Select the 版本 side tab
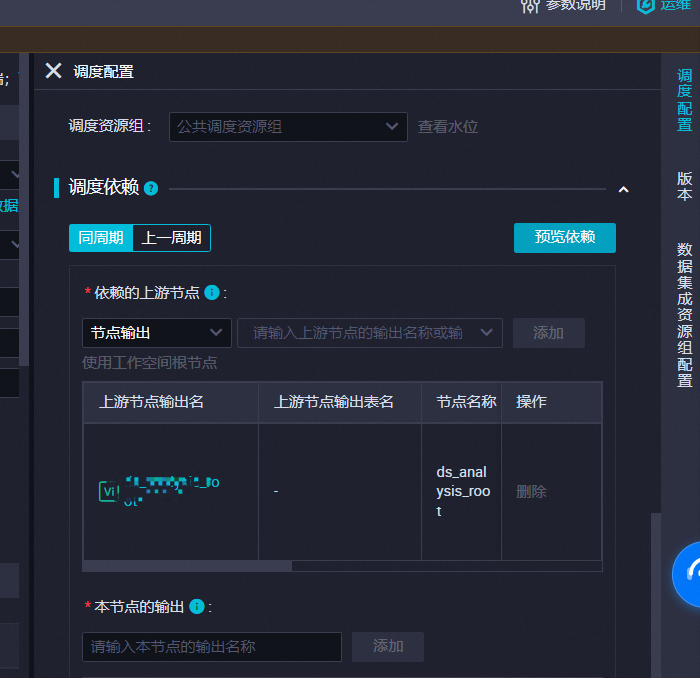Image resolution: width=700 pixels, height=678 pixels. pyautogui.click(x=684, y=186)
